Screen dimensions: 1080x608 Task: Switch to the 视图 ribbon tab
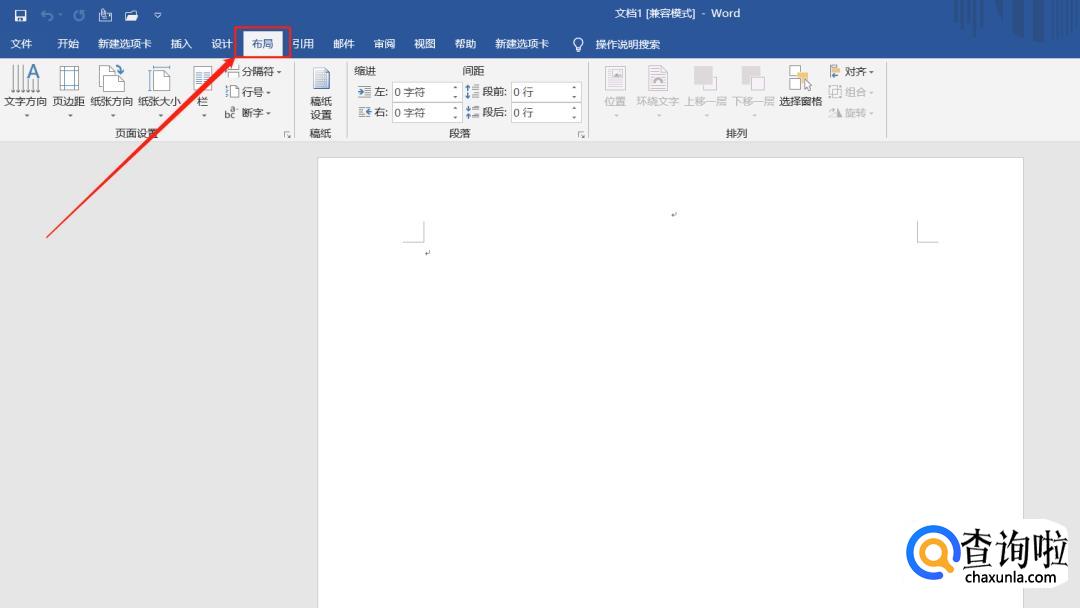coord(425,44)
